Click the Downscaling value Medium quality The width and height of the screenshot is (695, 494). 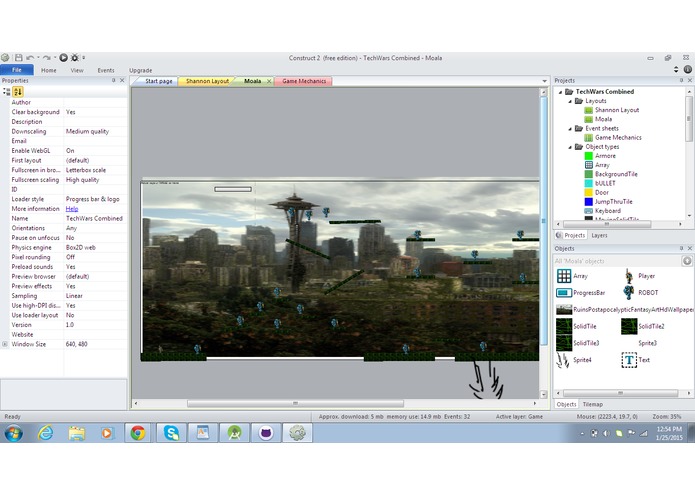pos(87,132)
